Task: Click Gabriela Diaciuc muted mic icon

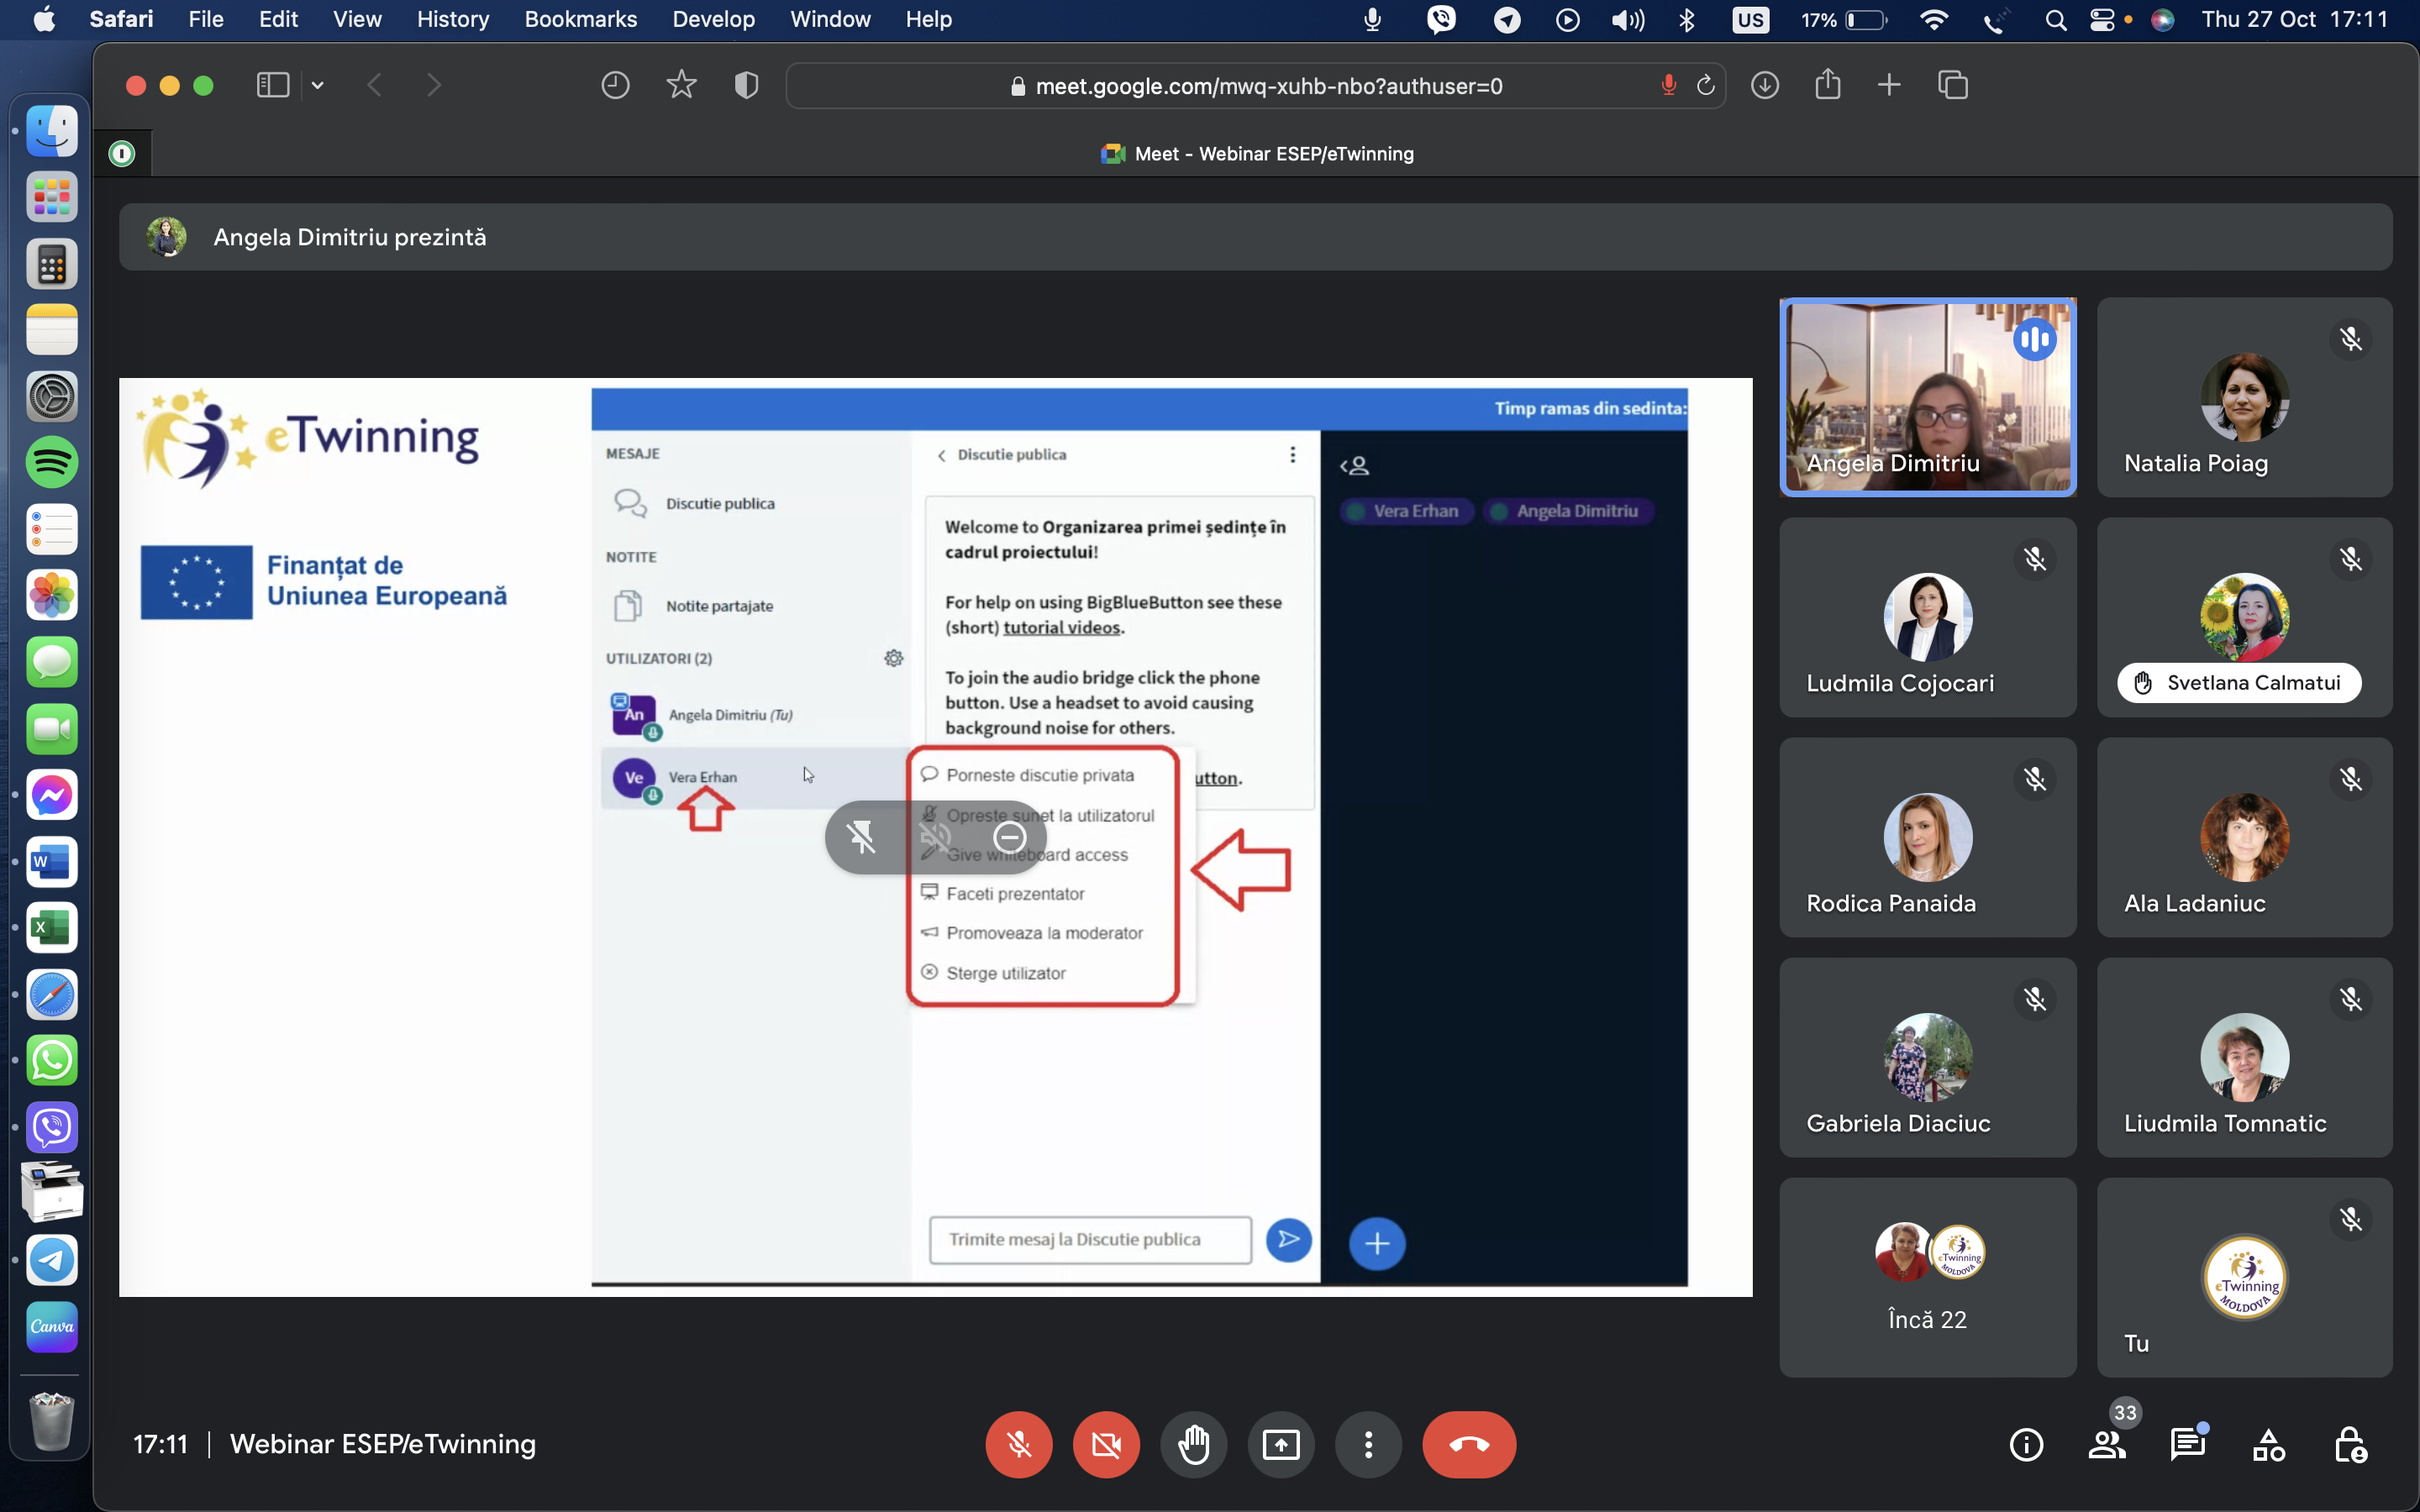Action: (2034, 999)
